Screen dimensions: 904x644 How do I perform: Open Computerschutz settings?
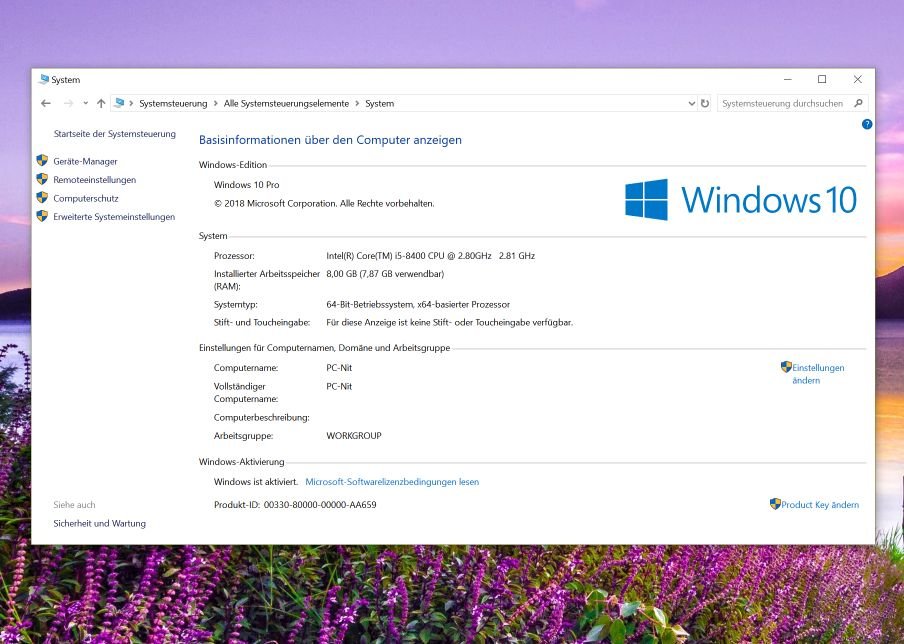click(86, 198)
